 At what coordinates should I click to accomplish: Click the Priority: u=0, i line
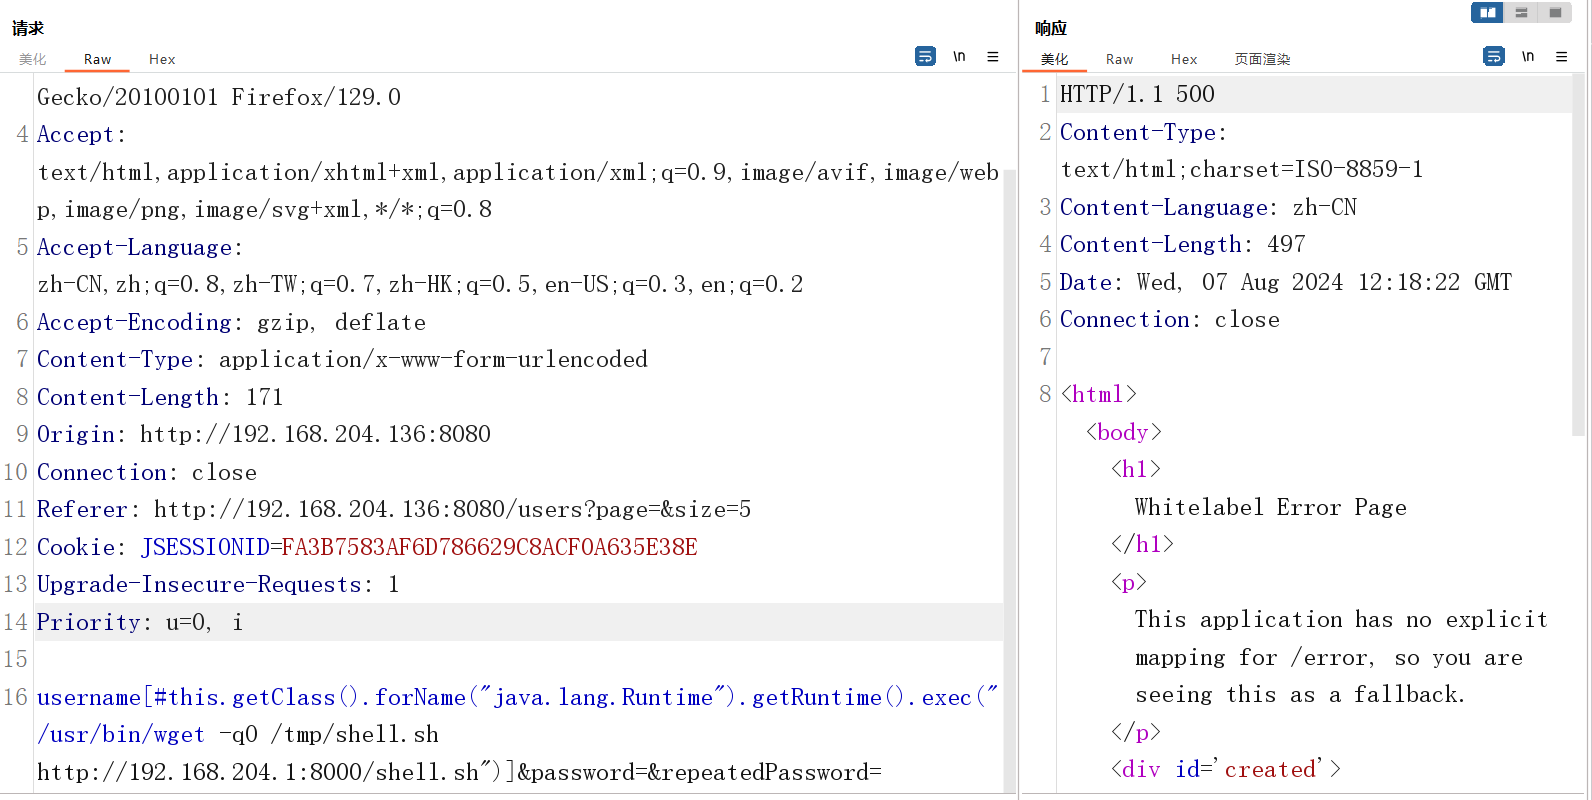[x=140, y=622]
